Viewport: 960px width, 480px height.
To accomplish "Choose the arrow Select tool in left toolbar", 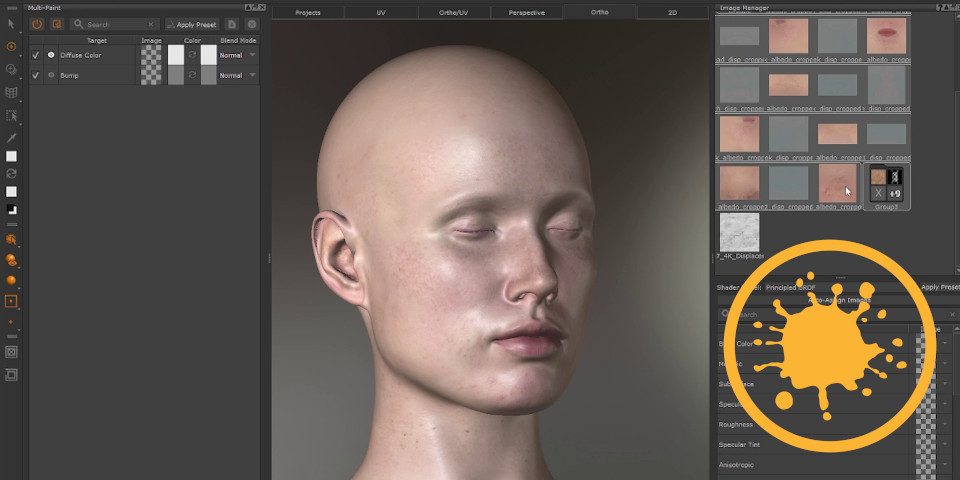I will tap(11, 24).
